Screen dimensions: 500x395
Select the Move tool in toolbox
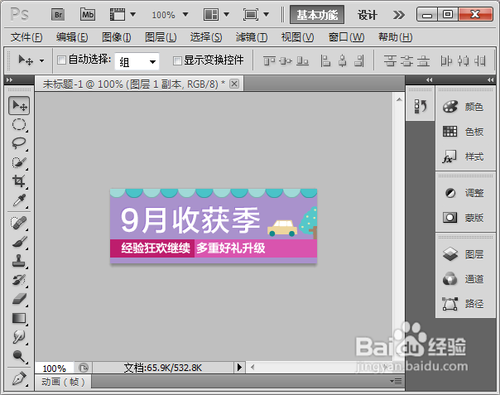click(x=19, y=106)
